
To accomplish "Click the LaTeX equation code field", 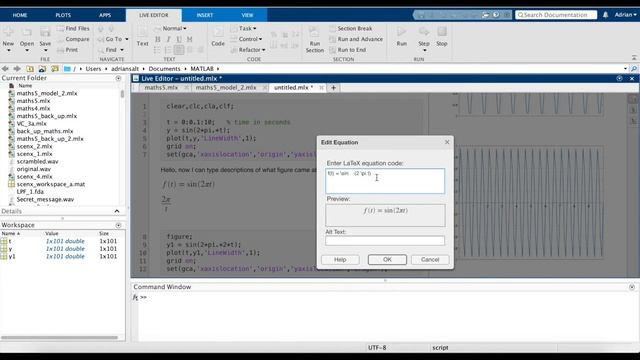I will pos(385,181).
